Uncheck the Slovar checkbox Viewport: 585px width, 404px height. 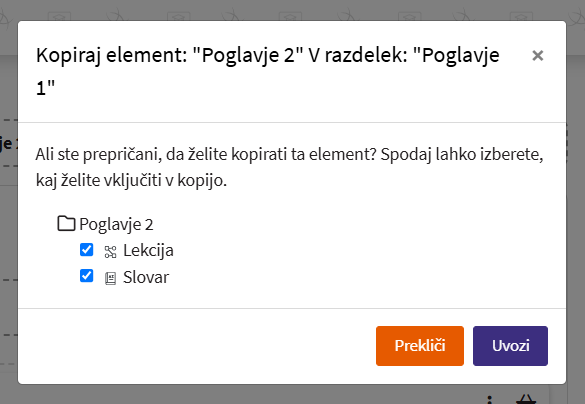(x=87, y=276)
